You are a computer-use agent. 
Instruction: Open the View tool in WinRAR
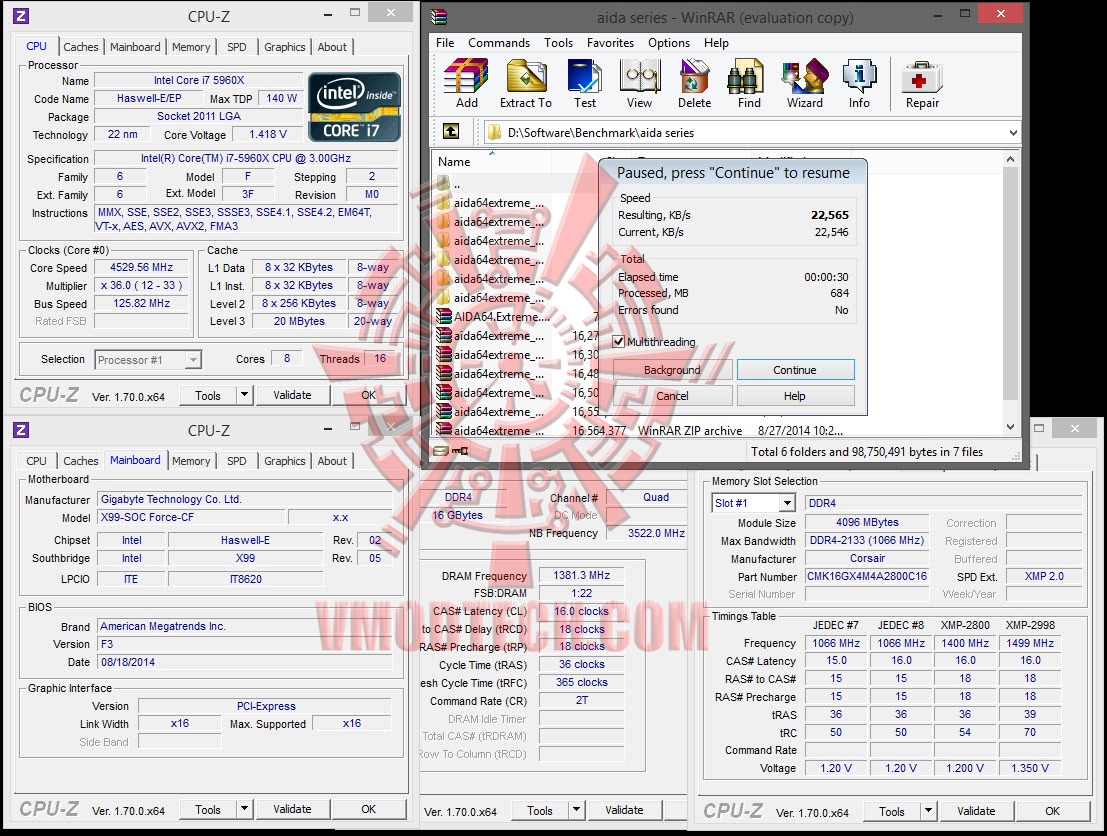pos(639,83)
